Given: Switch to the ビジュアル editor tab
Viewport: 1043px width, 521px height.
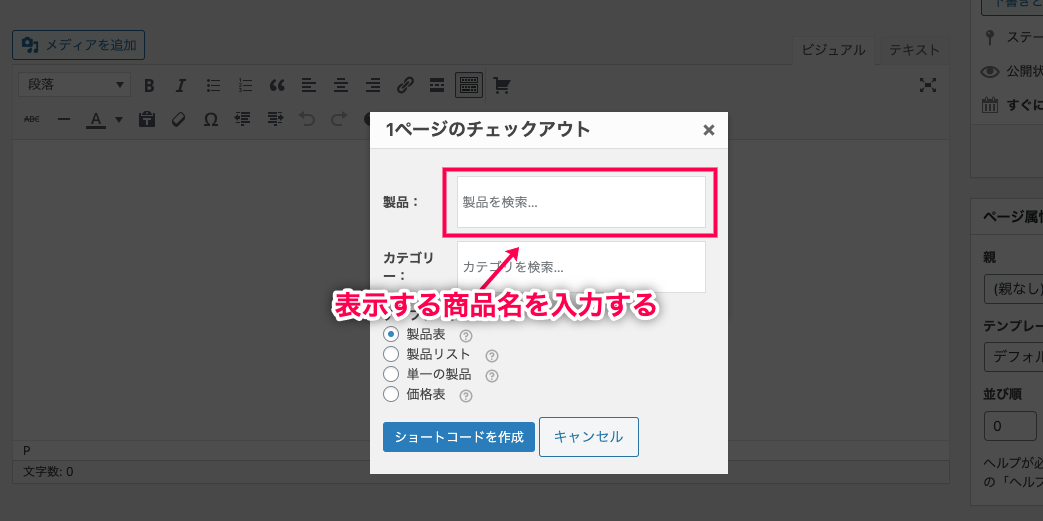Looking at the screenshot, I should (x=833, y=50).
